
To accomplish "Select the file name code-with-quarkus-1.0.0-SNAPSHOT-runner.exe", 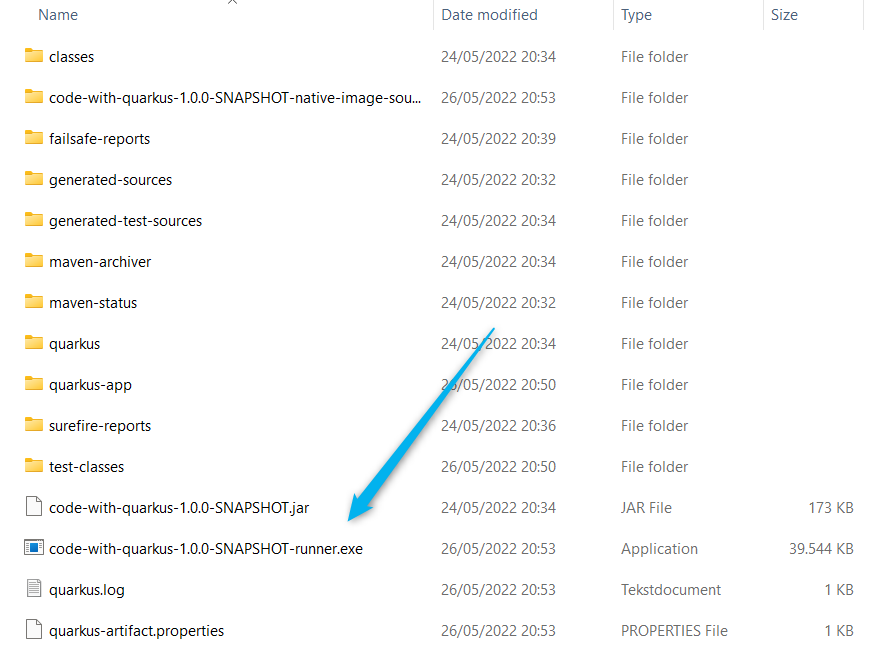I will (x=206, y=549).
